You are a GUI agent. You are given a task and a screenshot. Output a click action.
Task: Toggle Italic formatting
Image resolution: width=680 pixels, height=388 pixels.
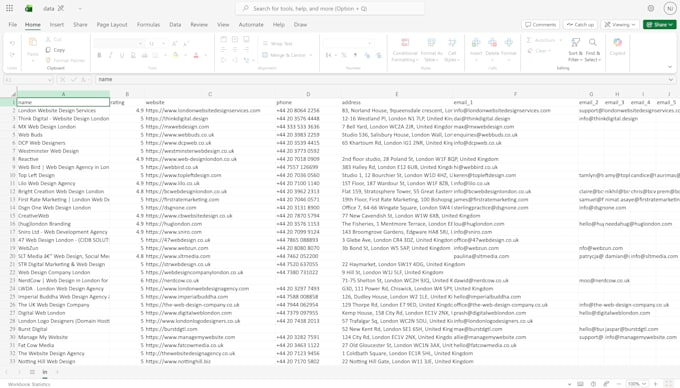(x=111, y=55)
